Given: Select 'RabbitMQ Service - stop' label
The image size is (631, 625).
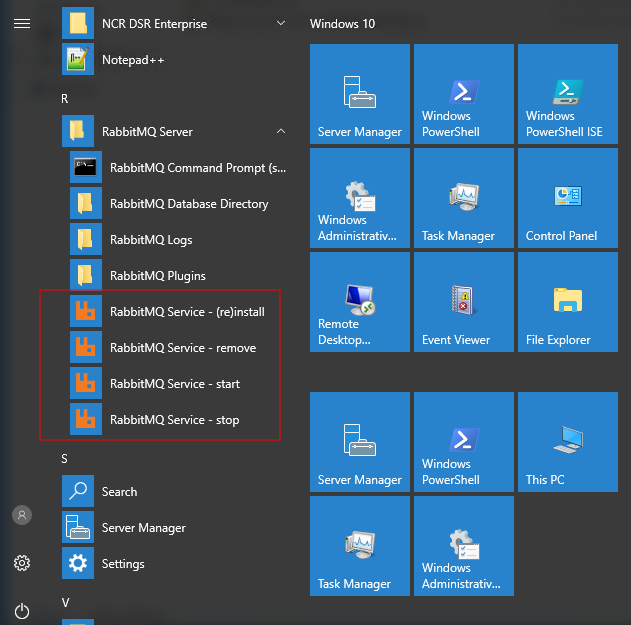Looking at the screenshot, I should click(175, 420).
